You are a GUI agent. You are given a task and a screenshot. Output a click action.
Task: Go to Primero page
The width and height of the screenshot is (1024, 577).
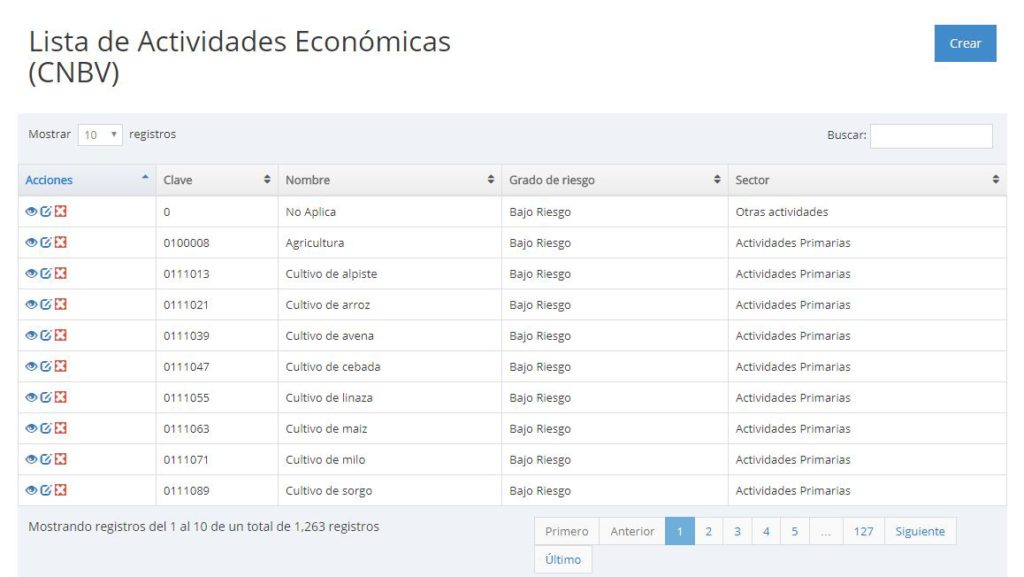(x=567, y=531)
